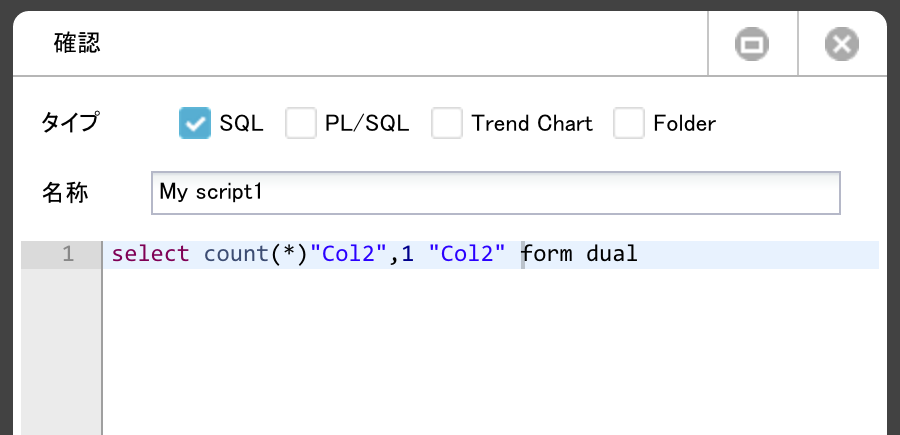Place cursor on the select keyword

pyautogui.click(x=150, y=254)
